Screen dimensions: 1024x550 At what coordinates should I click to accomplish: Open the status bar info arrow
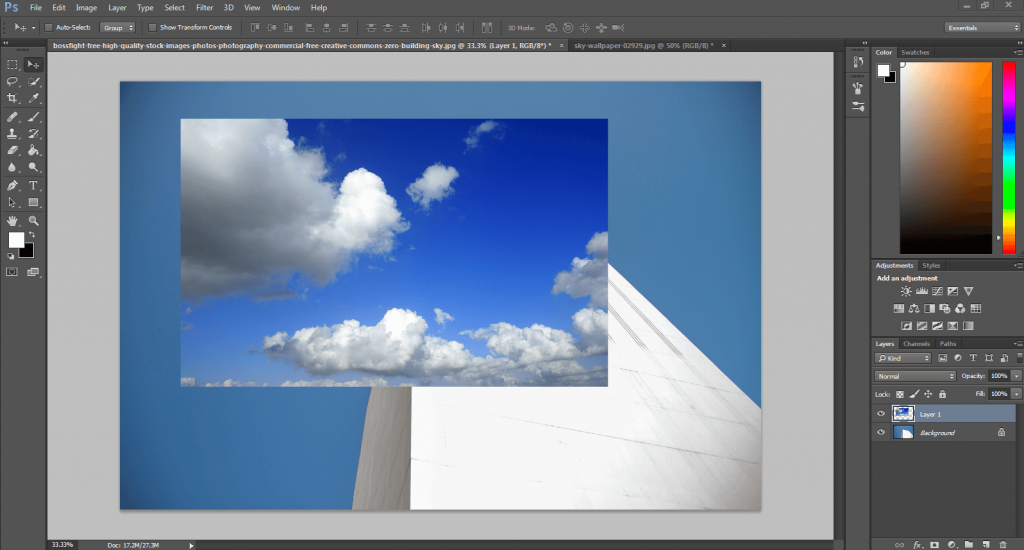[191, 545]
